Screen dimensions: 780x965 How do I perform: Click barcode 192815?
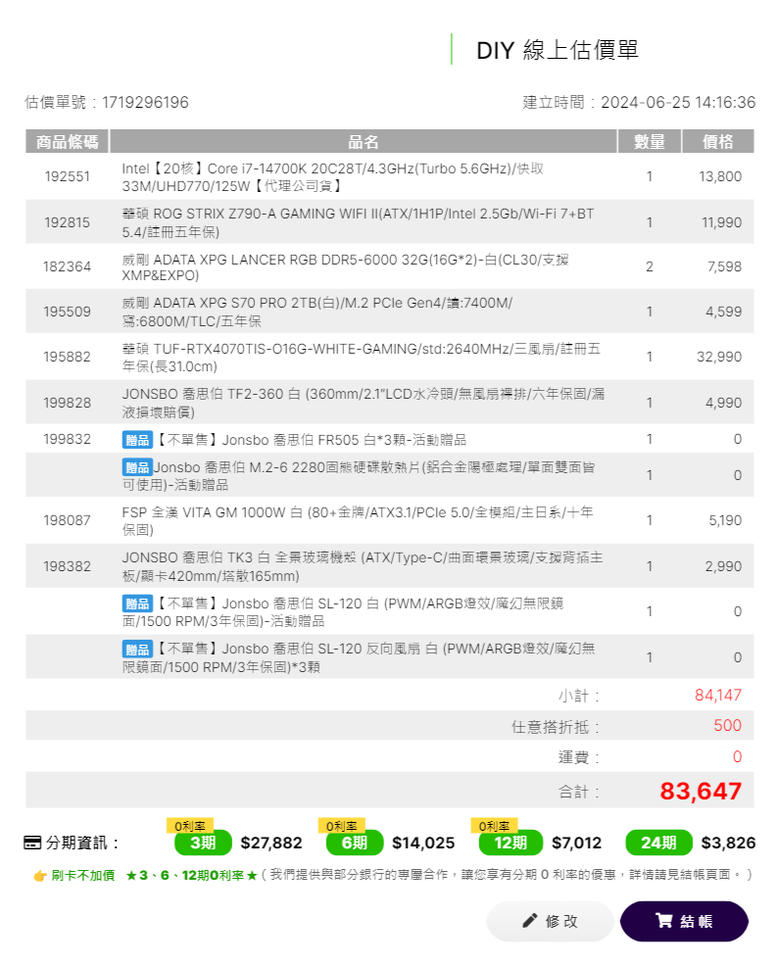[x=67, y=222]
